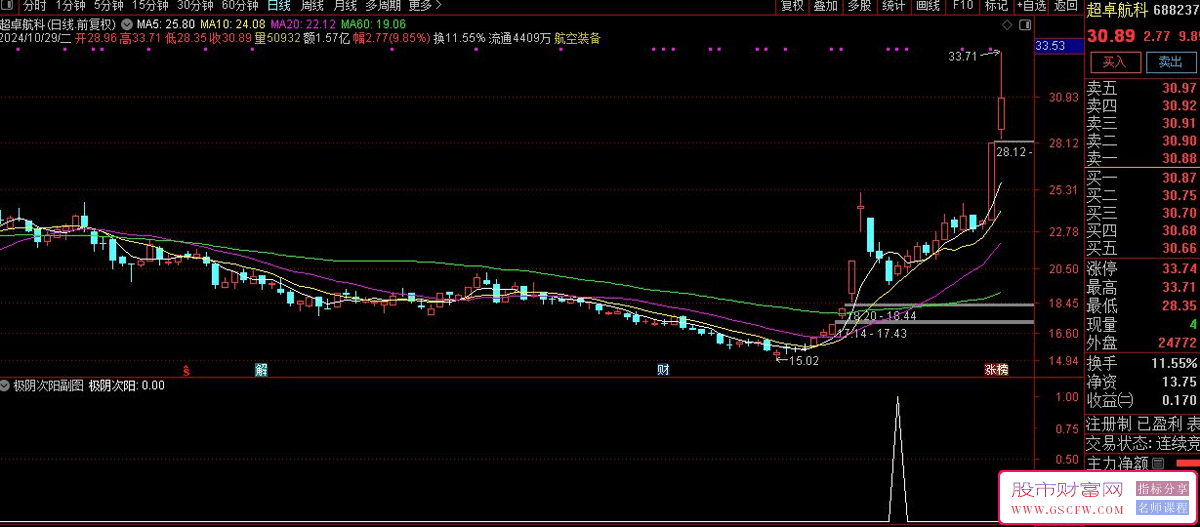Switch to 分时 intraday view
1200x527 pixels.
(x=35, y=6)
